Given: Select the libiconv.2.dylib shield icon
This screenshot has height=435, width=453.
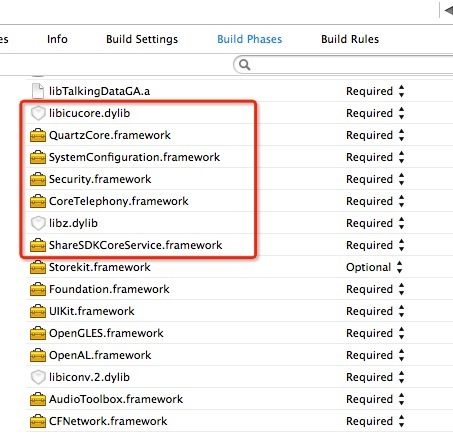Looking at the screenshot, I should click(x=38, y=377).
